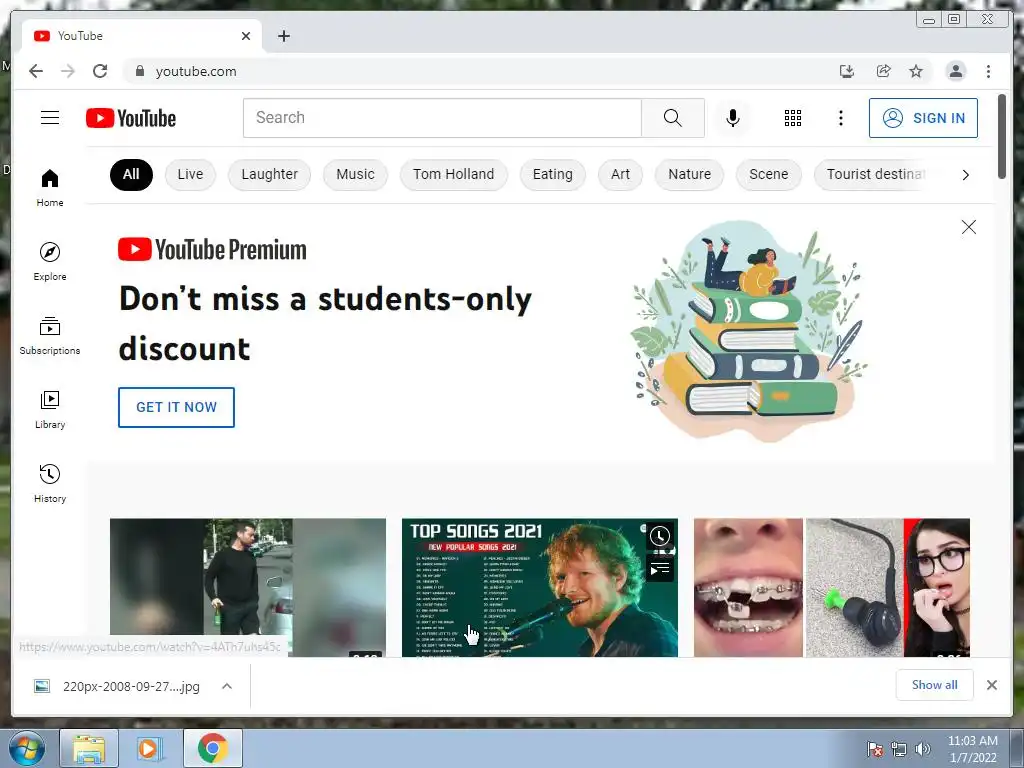Image resolution: width=1024 pixels, height=768 pixels.
Task: Select the Live category chip
Action: pyautogui.click(x=190, y=174)
